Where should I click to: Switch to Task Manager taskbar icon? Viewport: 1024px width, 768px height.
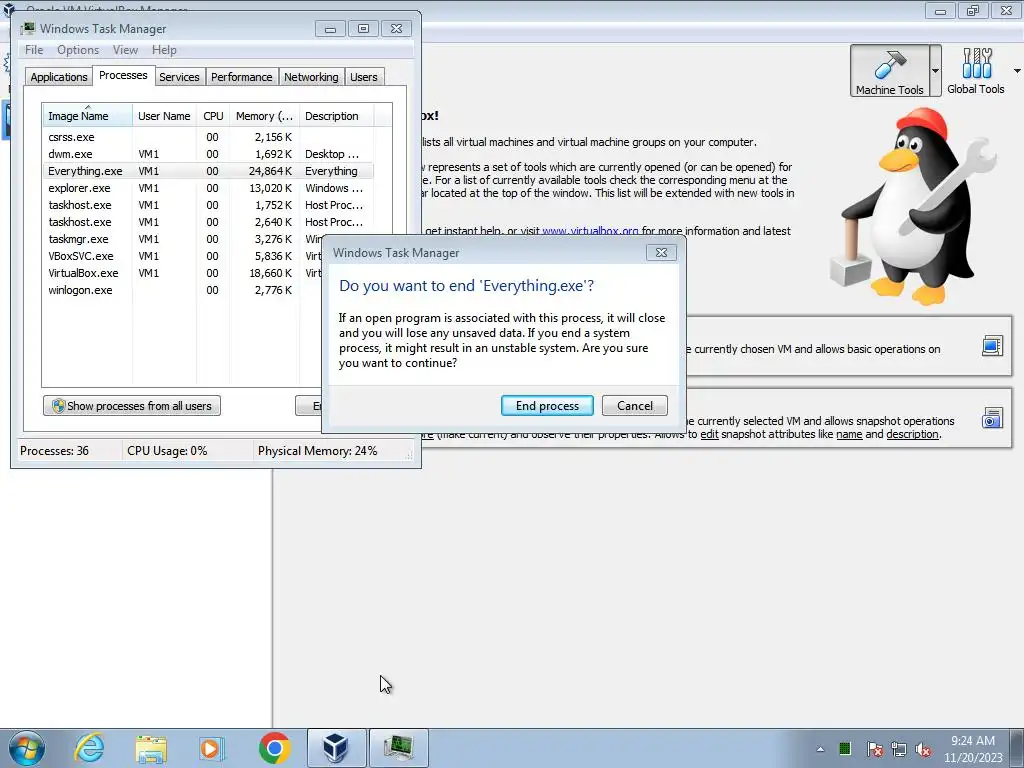398,748
